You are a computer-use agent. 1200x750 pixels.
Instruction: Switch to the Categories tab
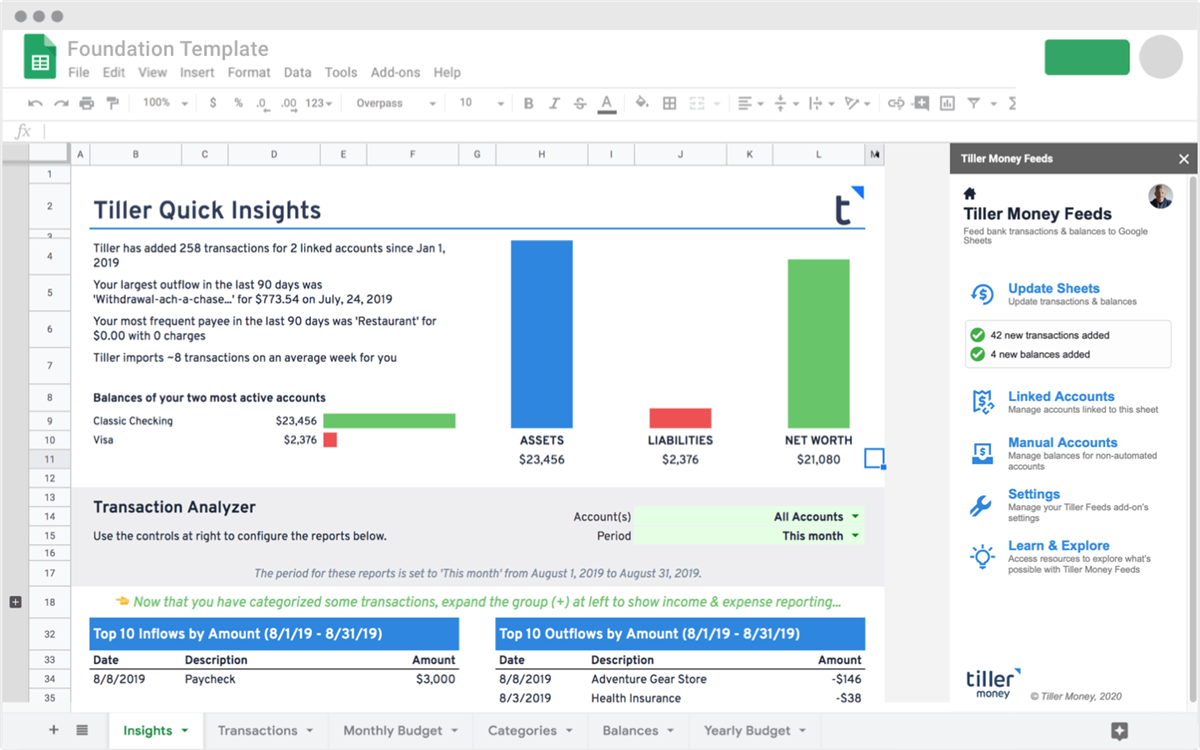click(530, 731)
